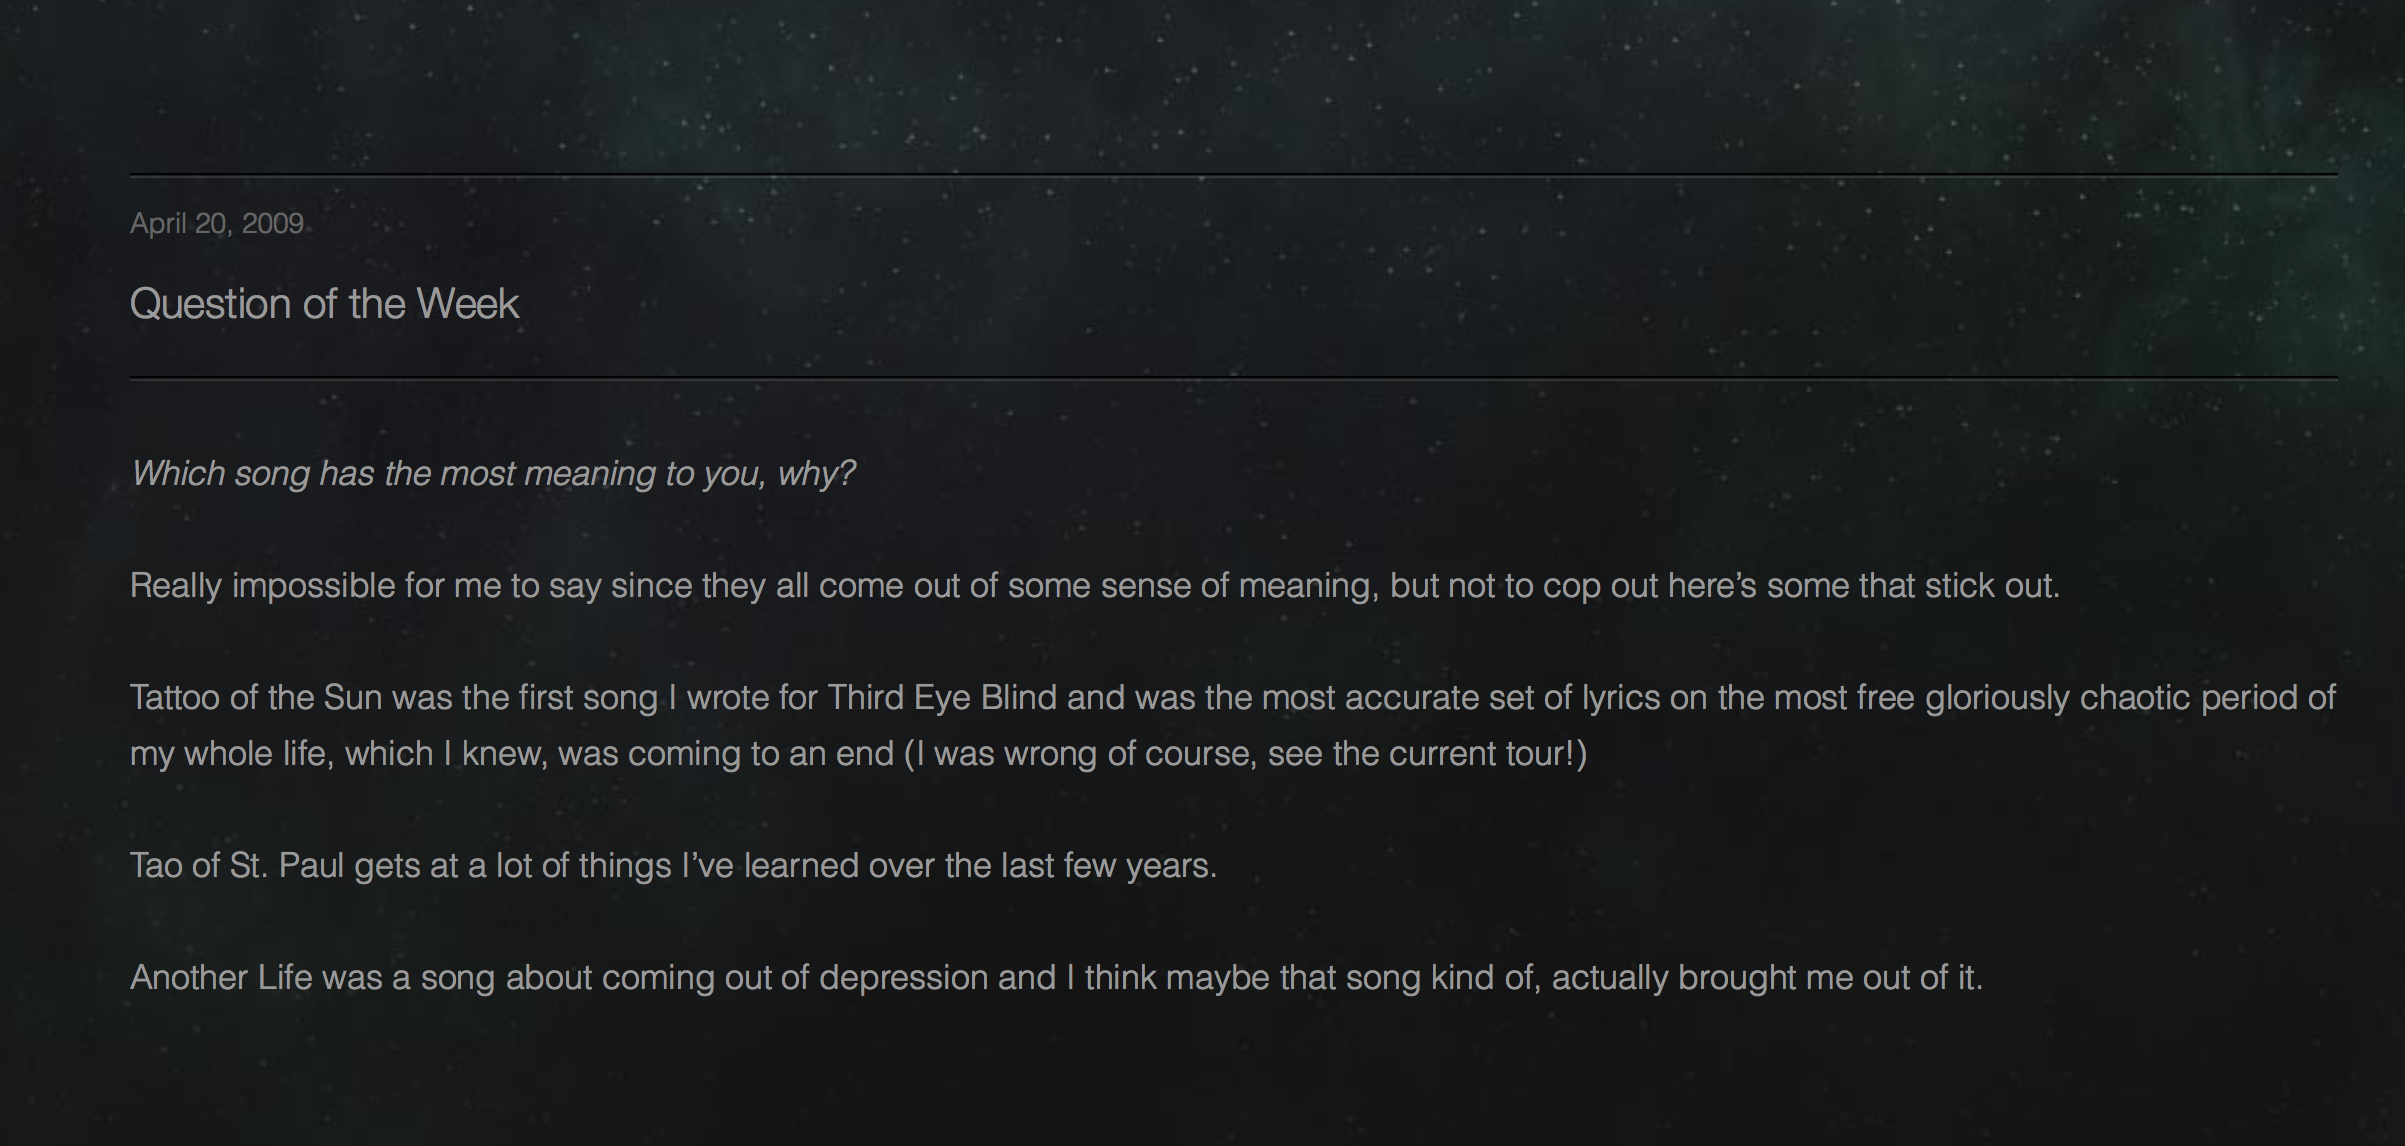Click the phrase I was wrong of course
The width and height of the screenshot is (2405, 1146).
(x=1082, y=753)
